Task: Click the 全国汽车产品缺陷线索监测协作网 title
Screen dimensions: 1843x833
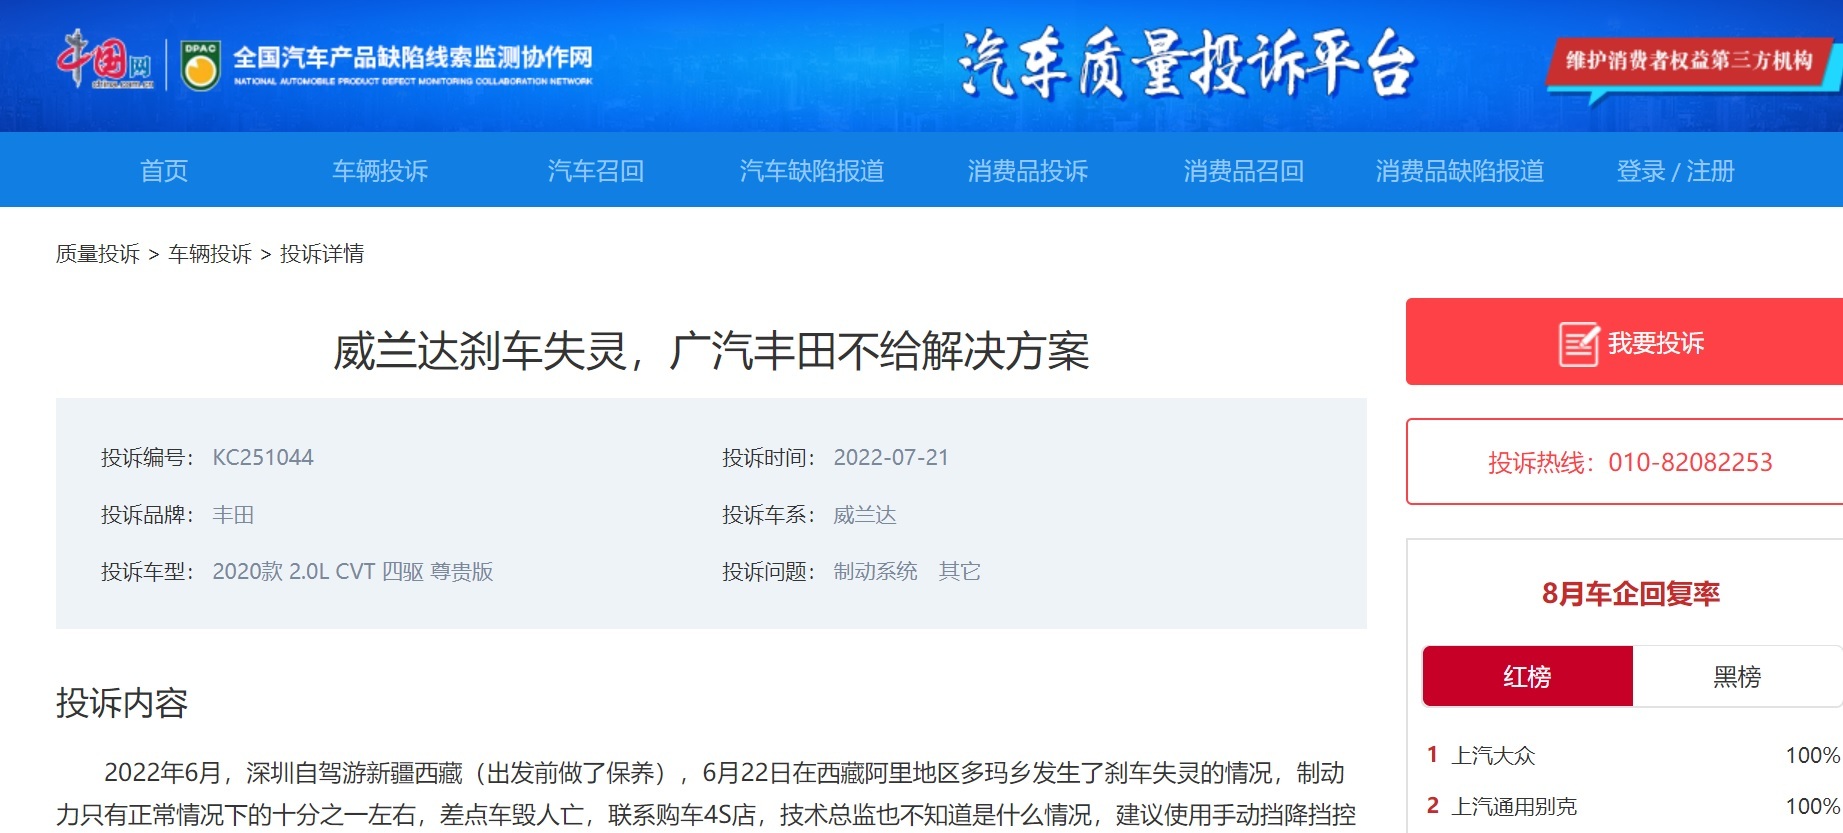Action: tap(413, 57)
